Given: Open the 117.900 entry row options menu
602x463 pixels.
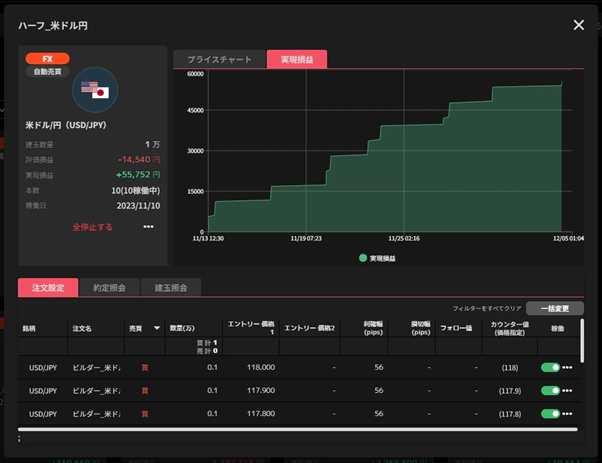Looking at the screenshot, I should (567, 390).
